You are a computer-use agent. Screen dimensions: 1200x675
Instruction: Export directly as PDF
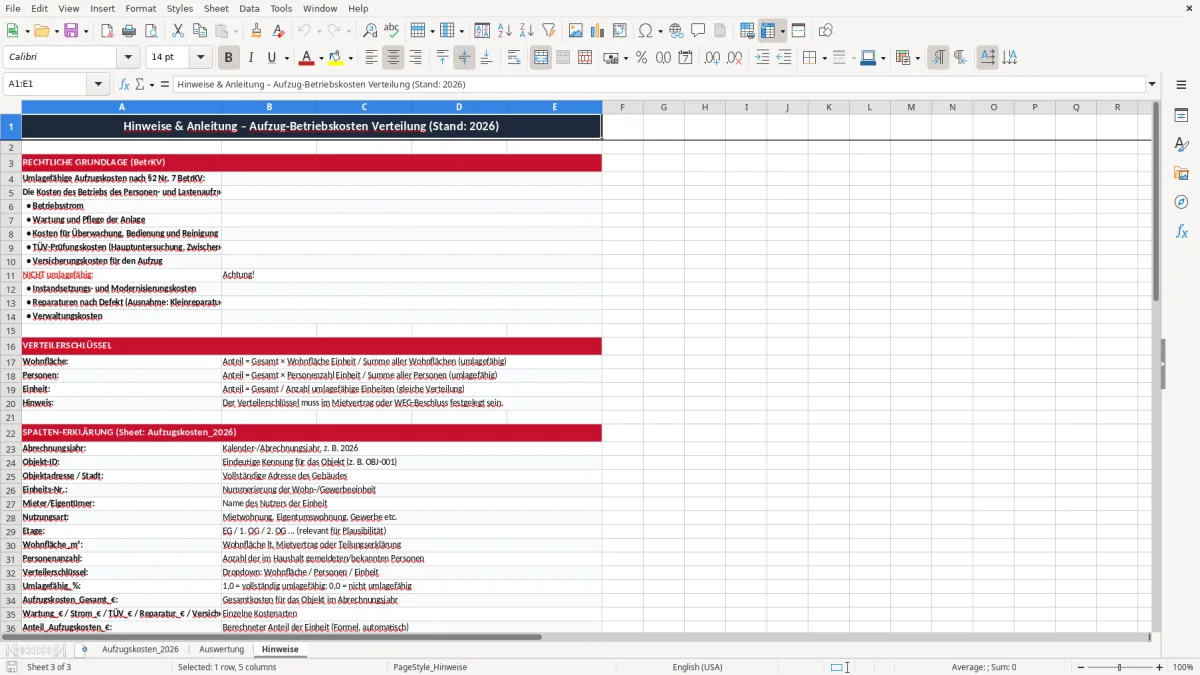point(107,31)
